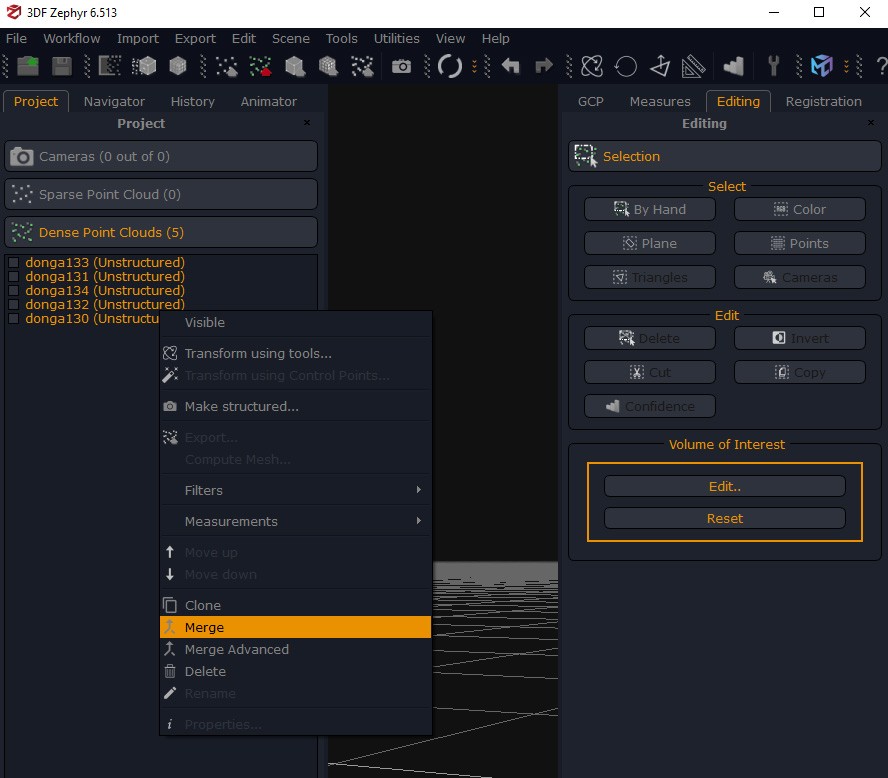Click the camera screenshot icon in toolbar
The width and height of the screenshot is (888, 778).
click(401, 66)
